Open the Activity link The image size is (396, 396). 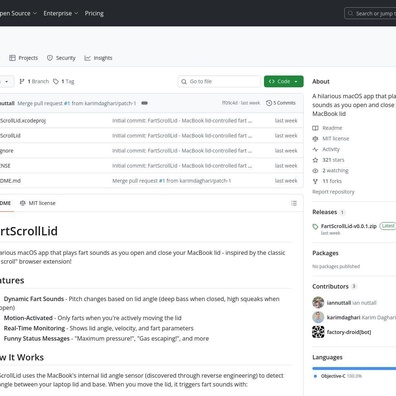[x=331, y=149]
